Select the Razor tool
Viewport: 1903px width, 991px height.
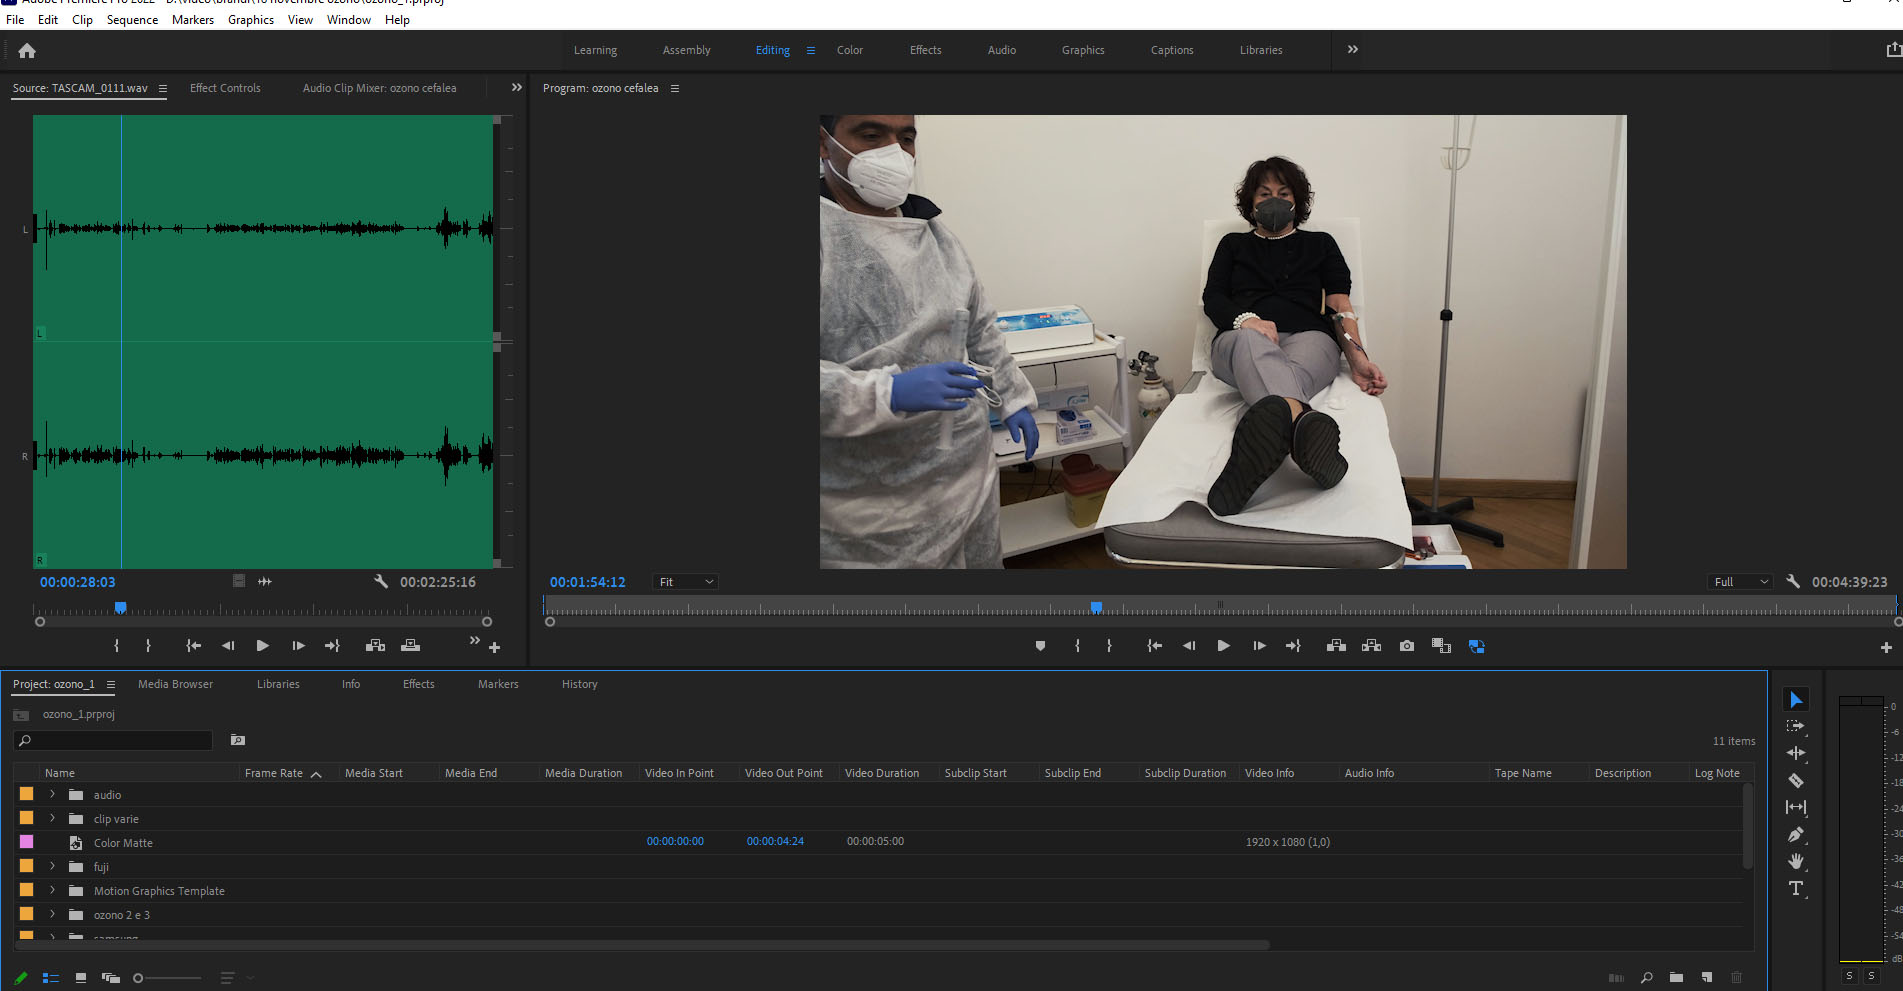tap(1796, 781)
